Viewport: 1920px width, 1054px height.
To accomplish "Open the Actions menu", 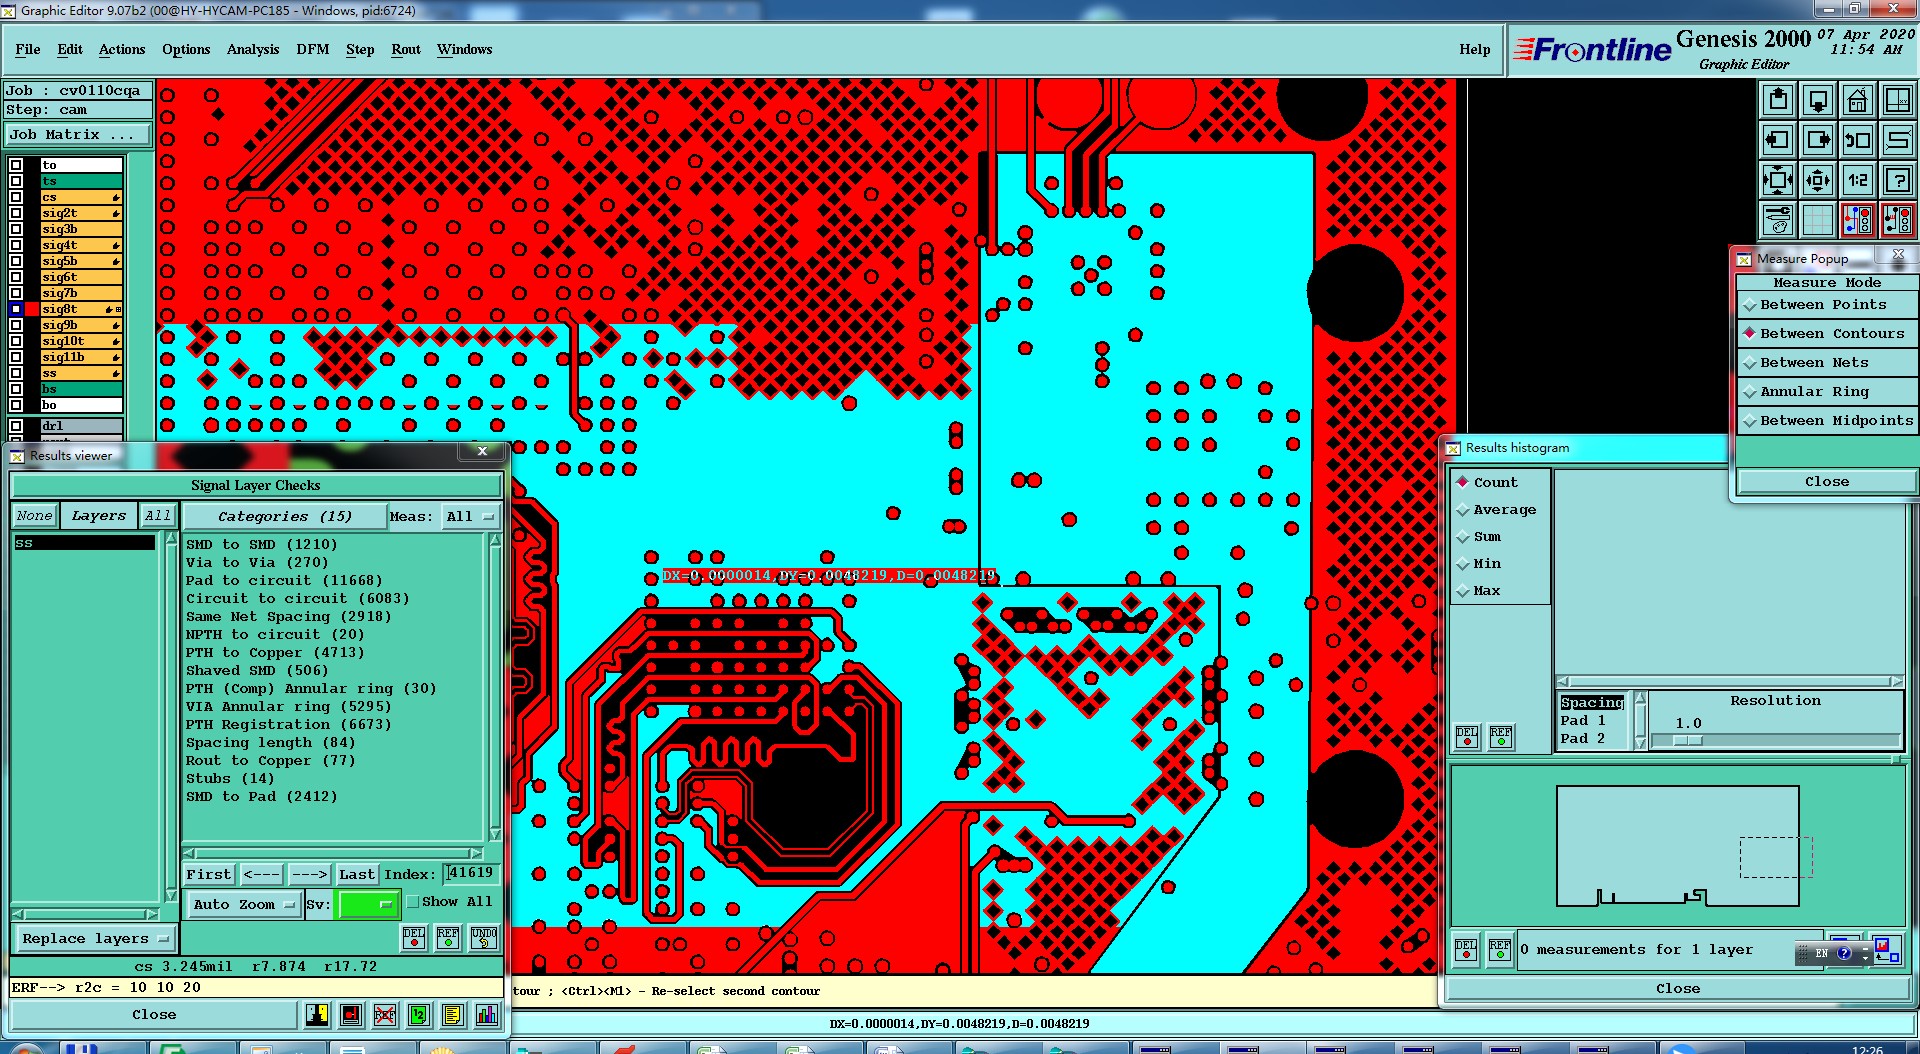I will pos(122,49).
